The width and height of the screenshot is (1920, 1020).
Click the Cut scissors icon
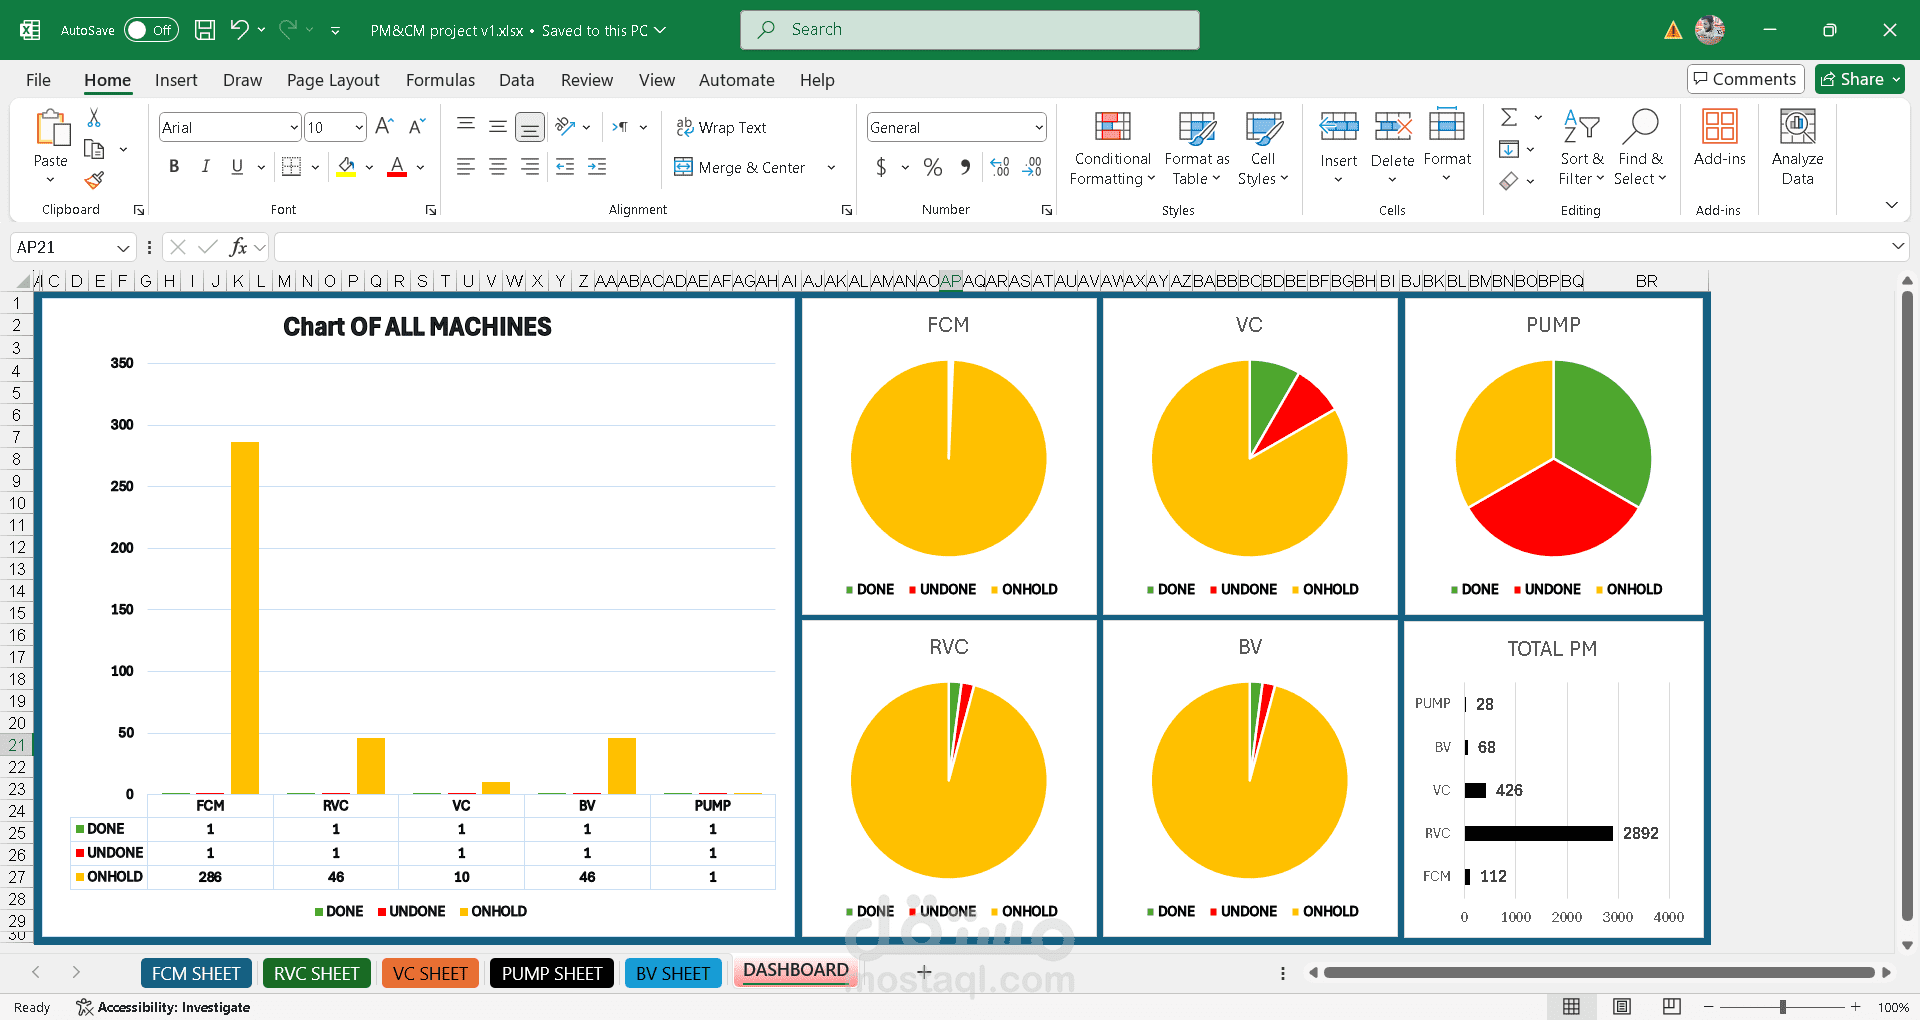94,118
